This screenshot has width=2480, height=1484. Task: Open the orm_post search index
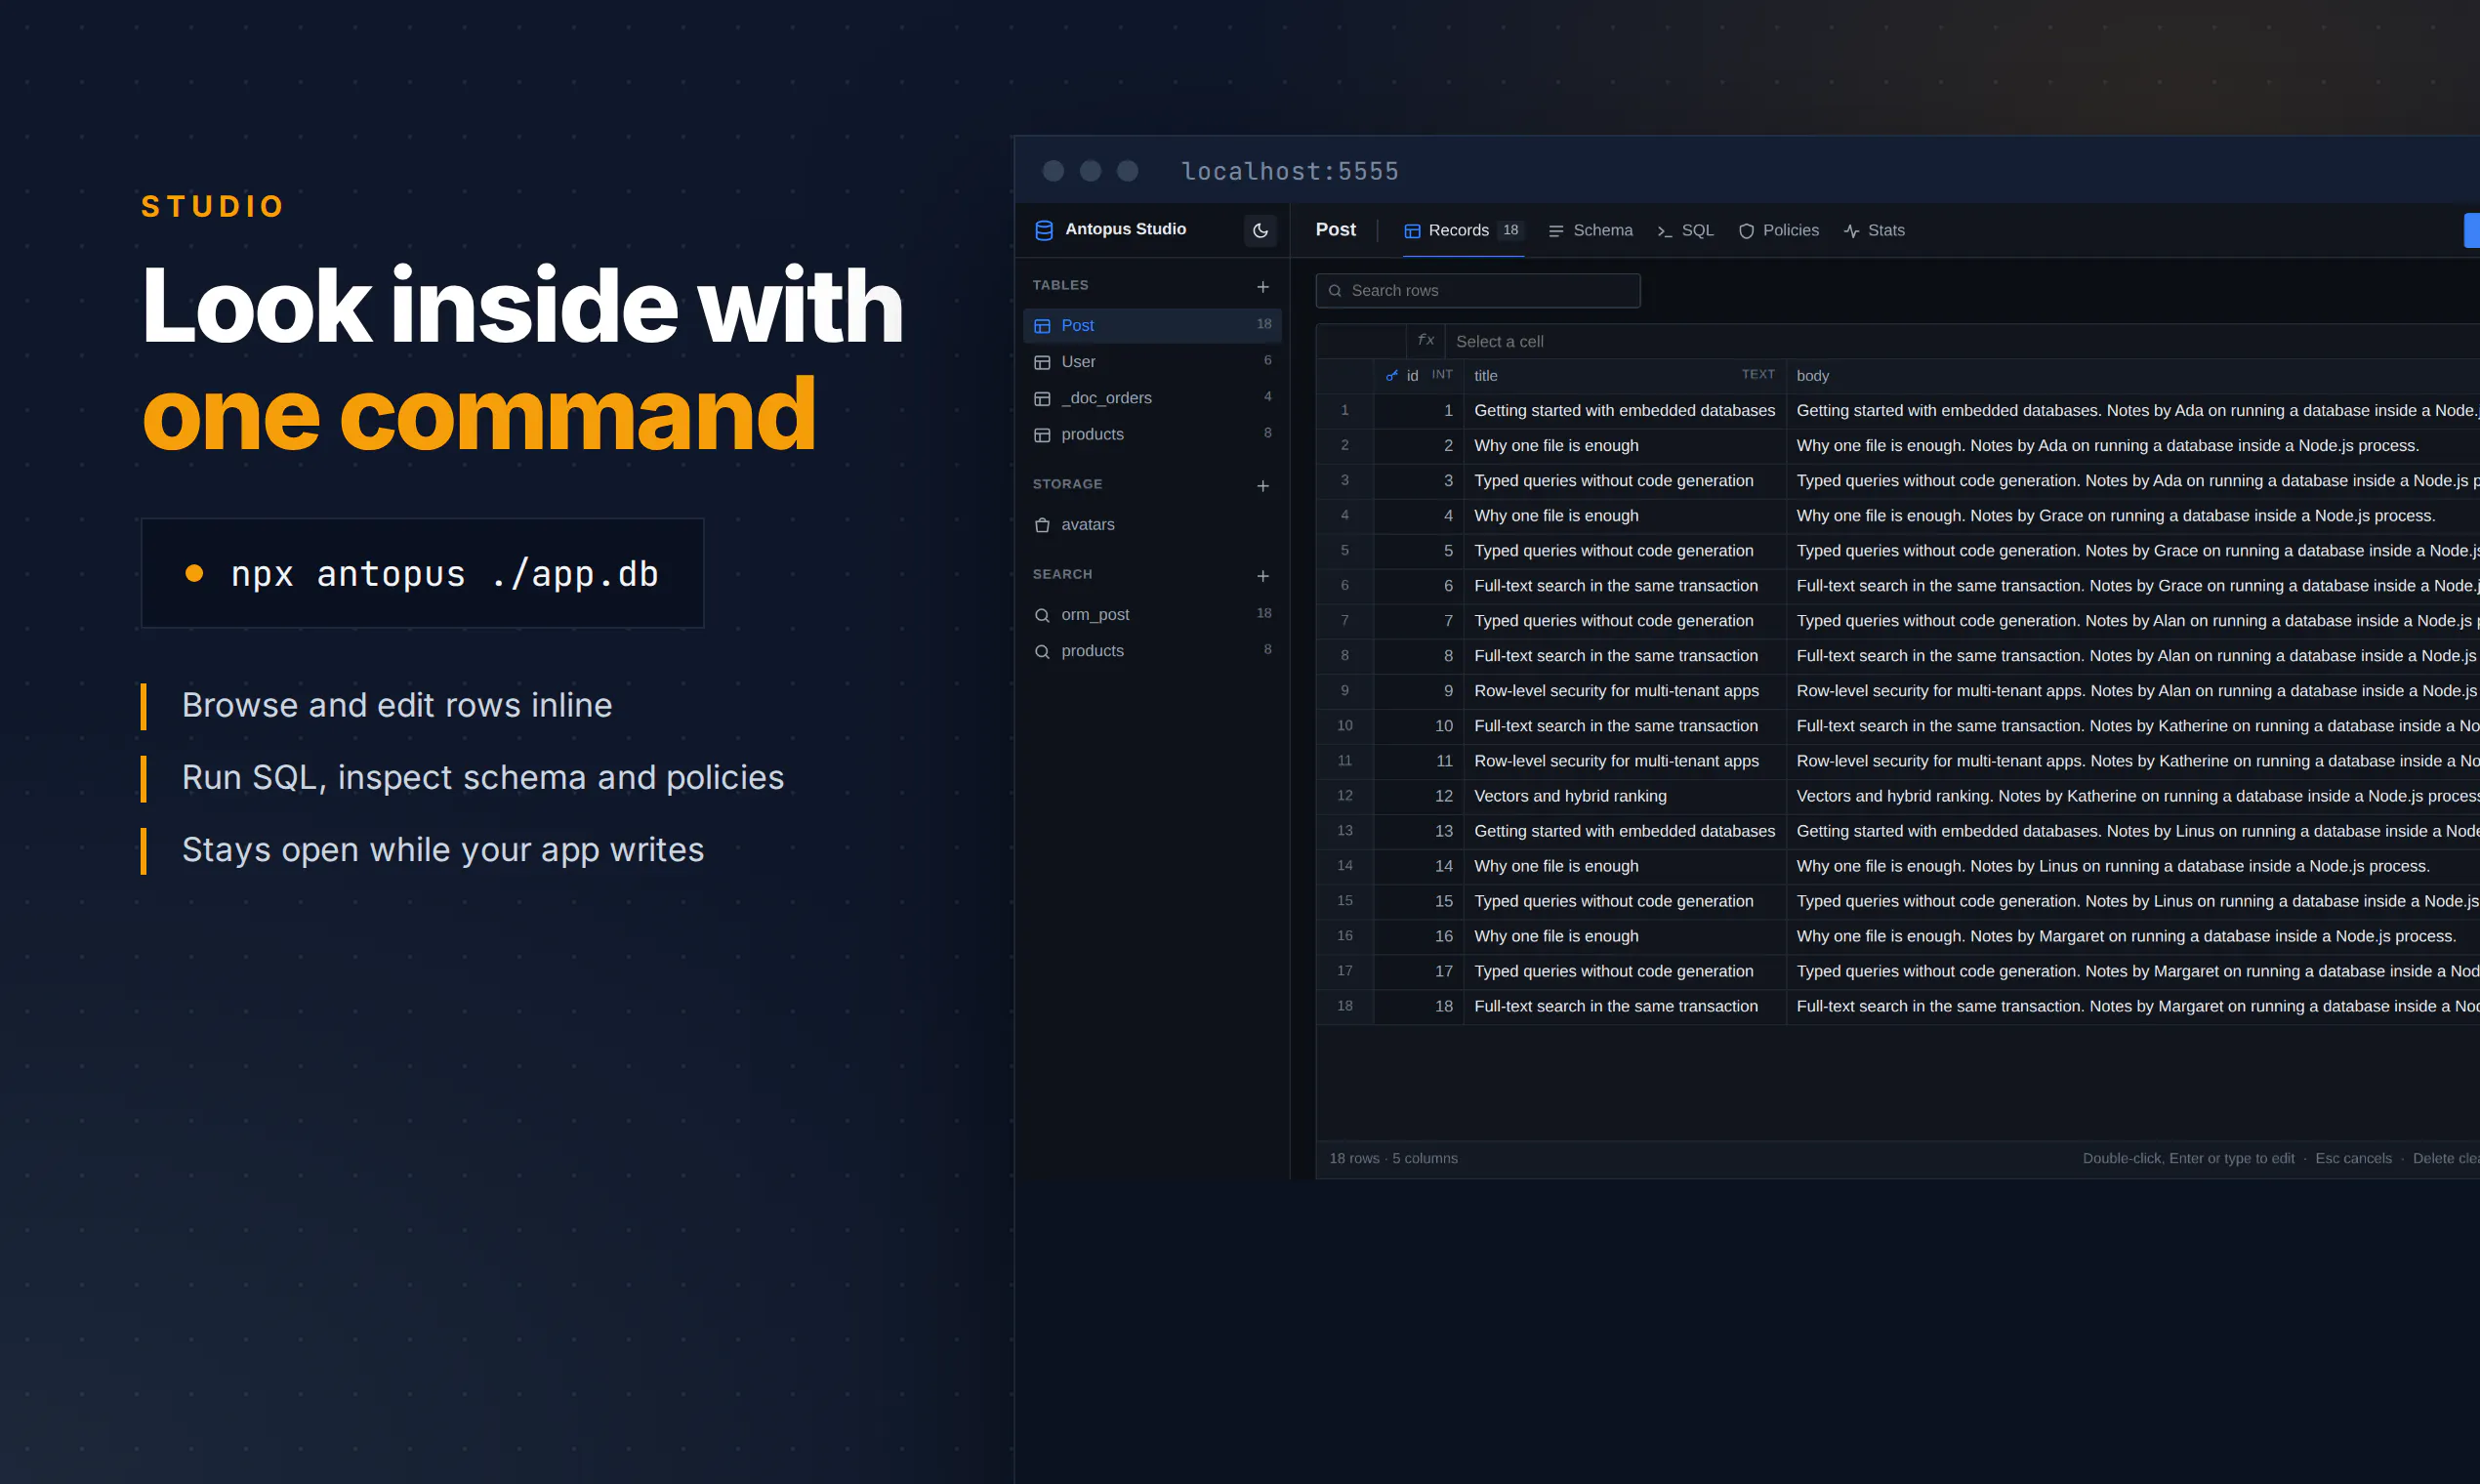[x=1152, y=614]
